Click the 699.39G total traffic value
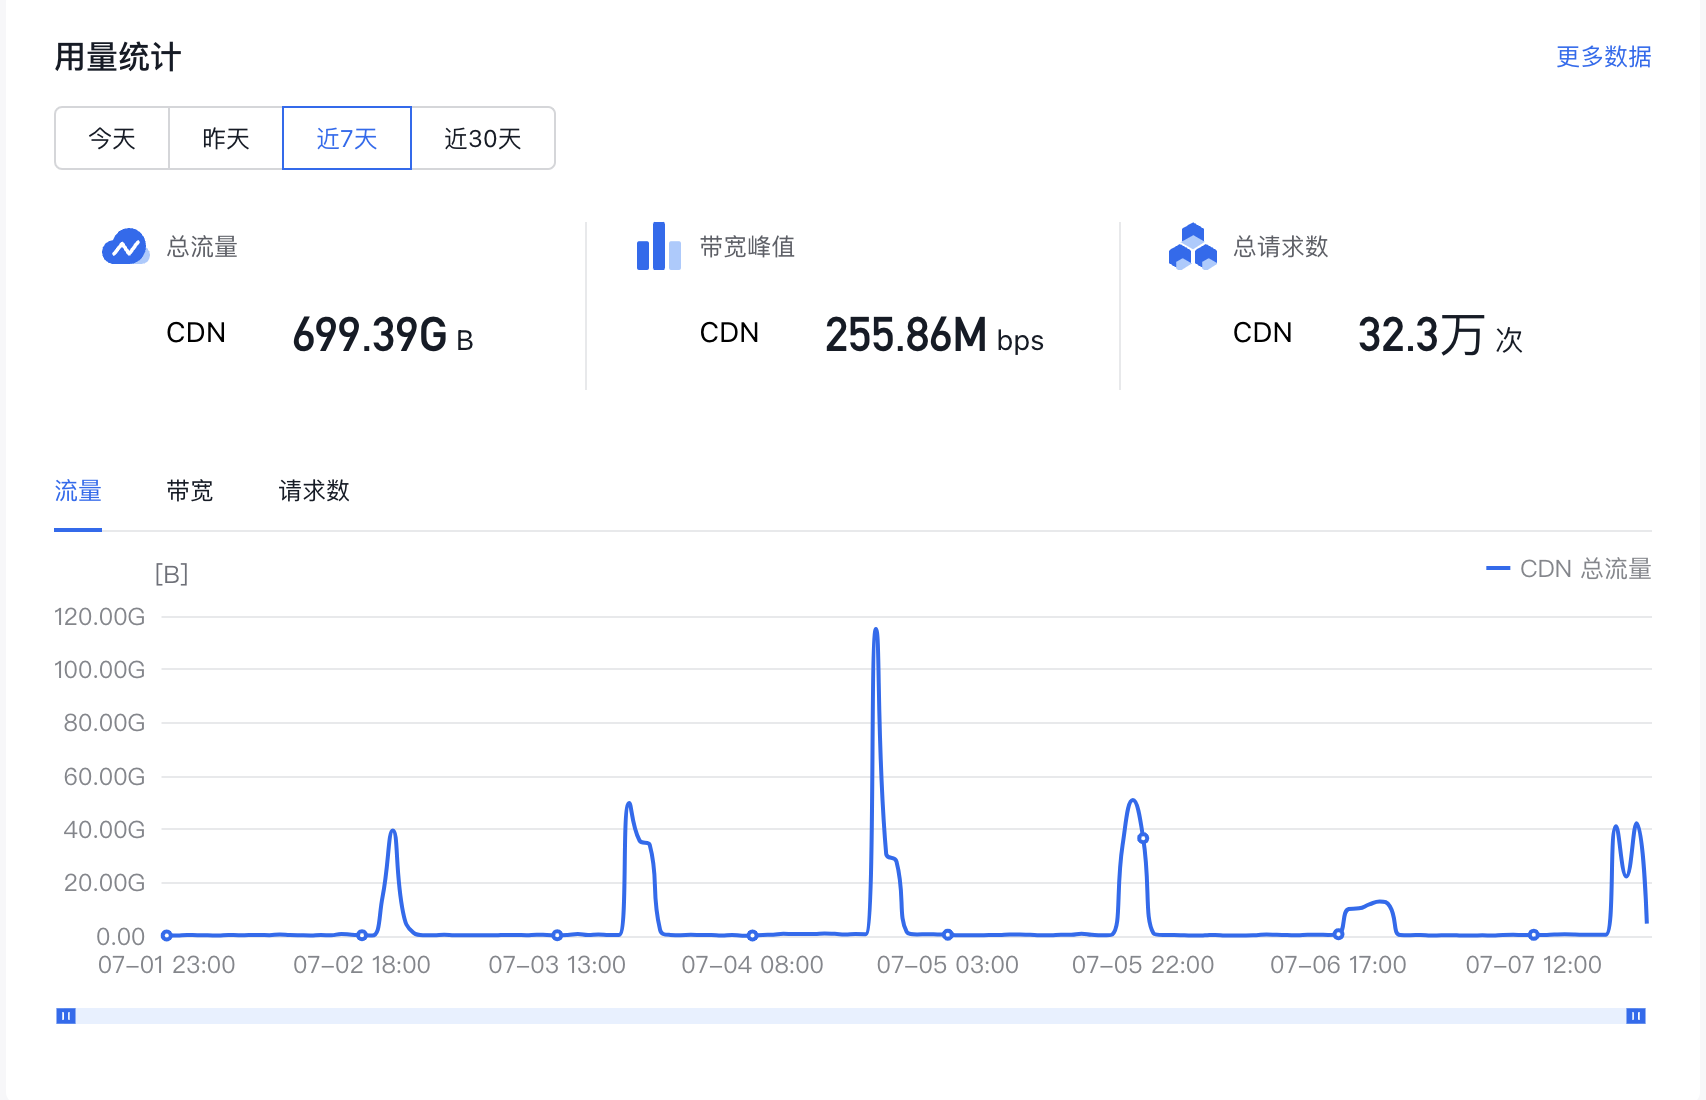The height and width of the screenshot is (1100, 1706). pyautogui.click(x=369, y=335)
